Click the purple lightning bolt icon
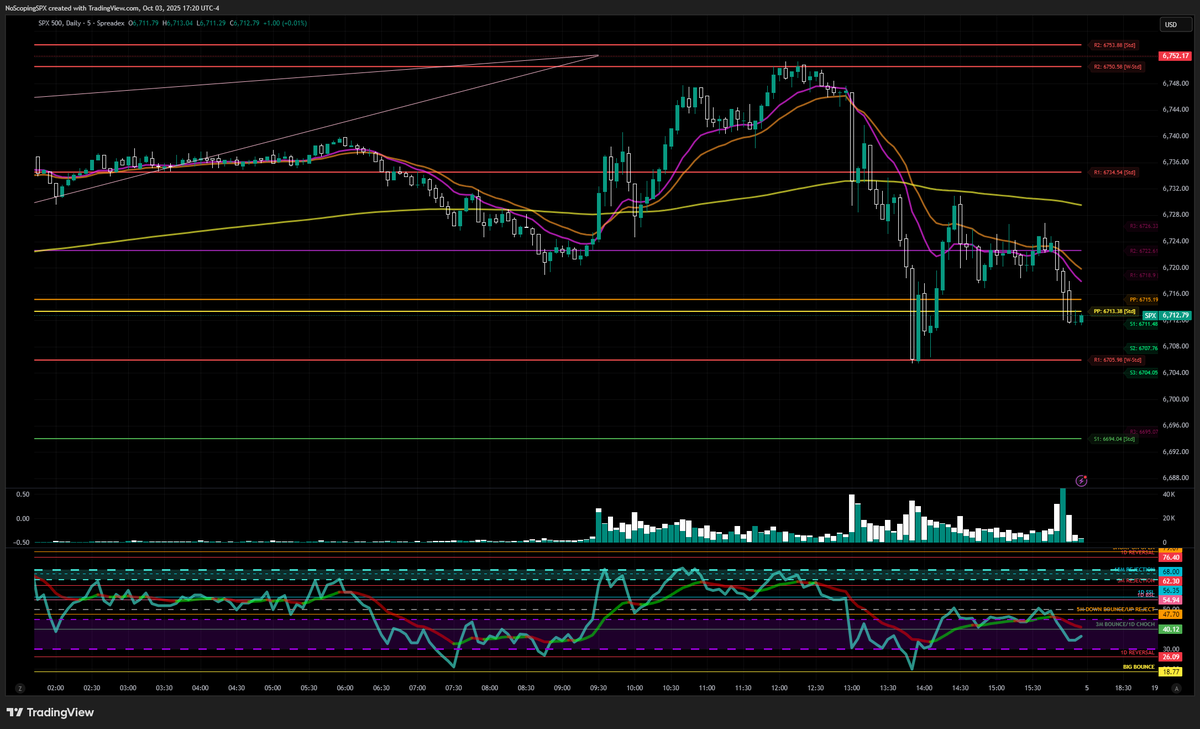 point(1081,481)
